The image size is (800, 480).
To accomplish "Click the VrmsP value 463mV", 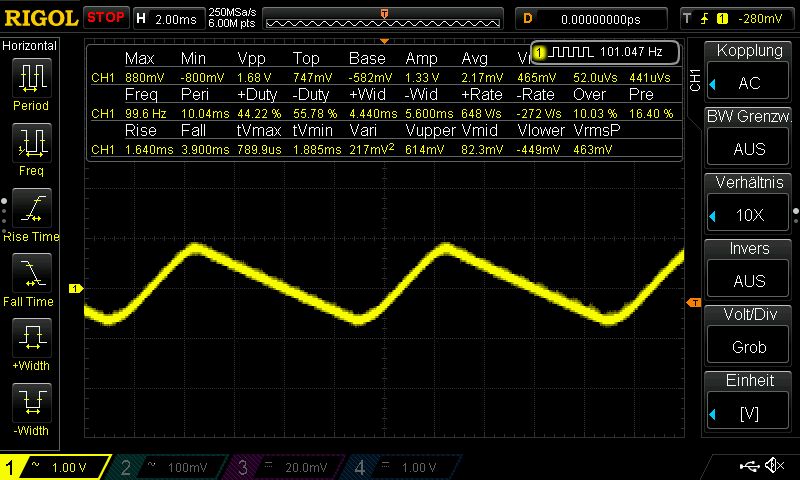I will point(592,150).
